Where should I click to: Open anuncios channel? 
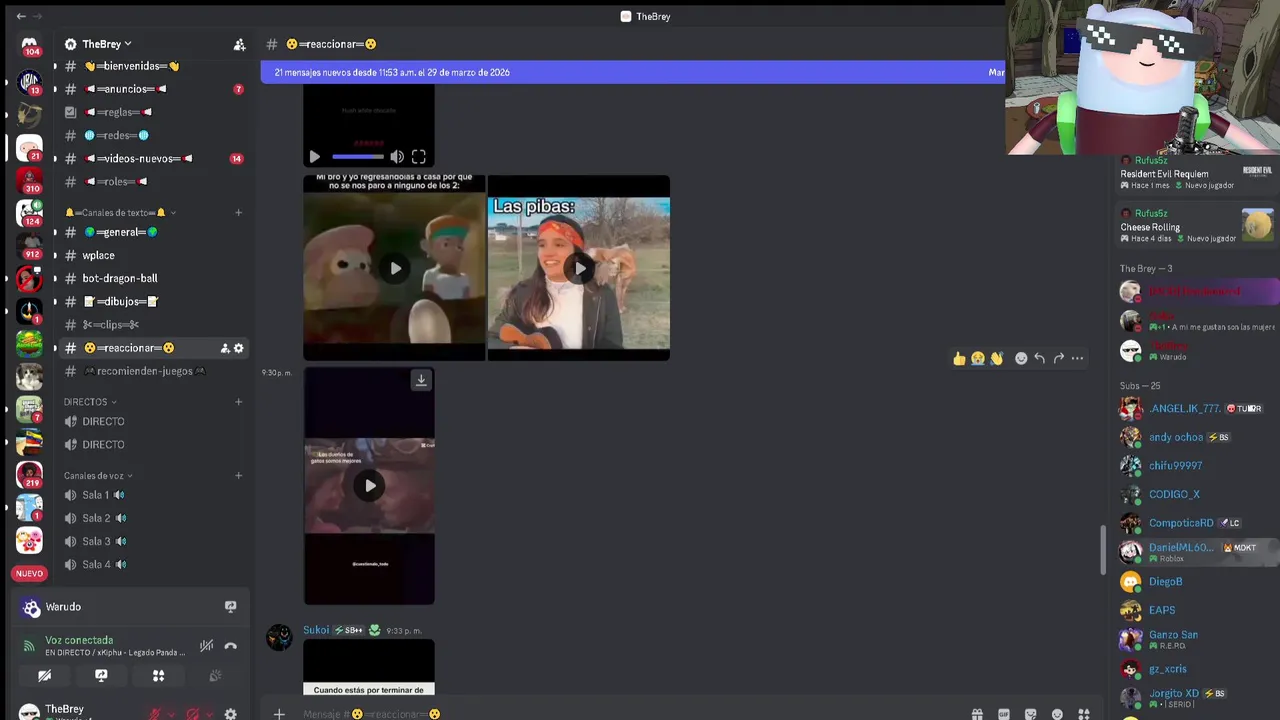[x=150, y=89]
